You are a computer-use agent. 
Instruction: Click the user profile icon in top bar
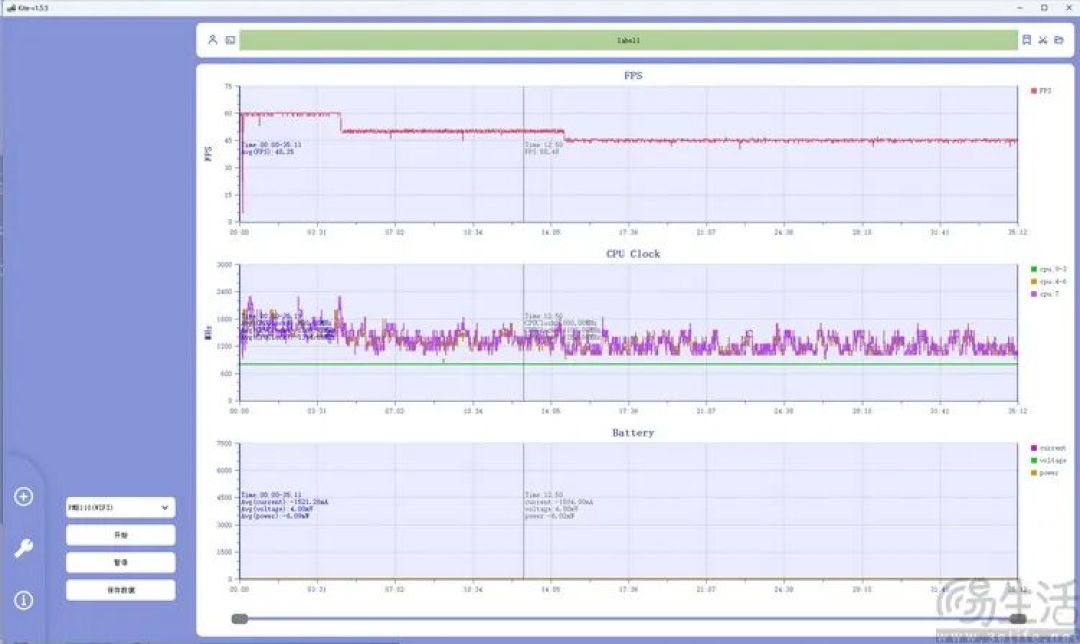tap(213, 40)
